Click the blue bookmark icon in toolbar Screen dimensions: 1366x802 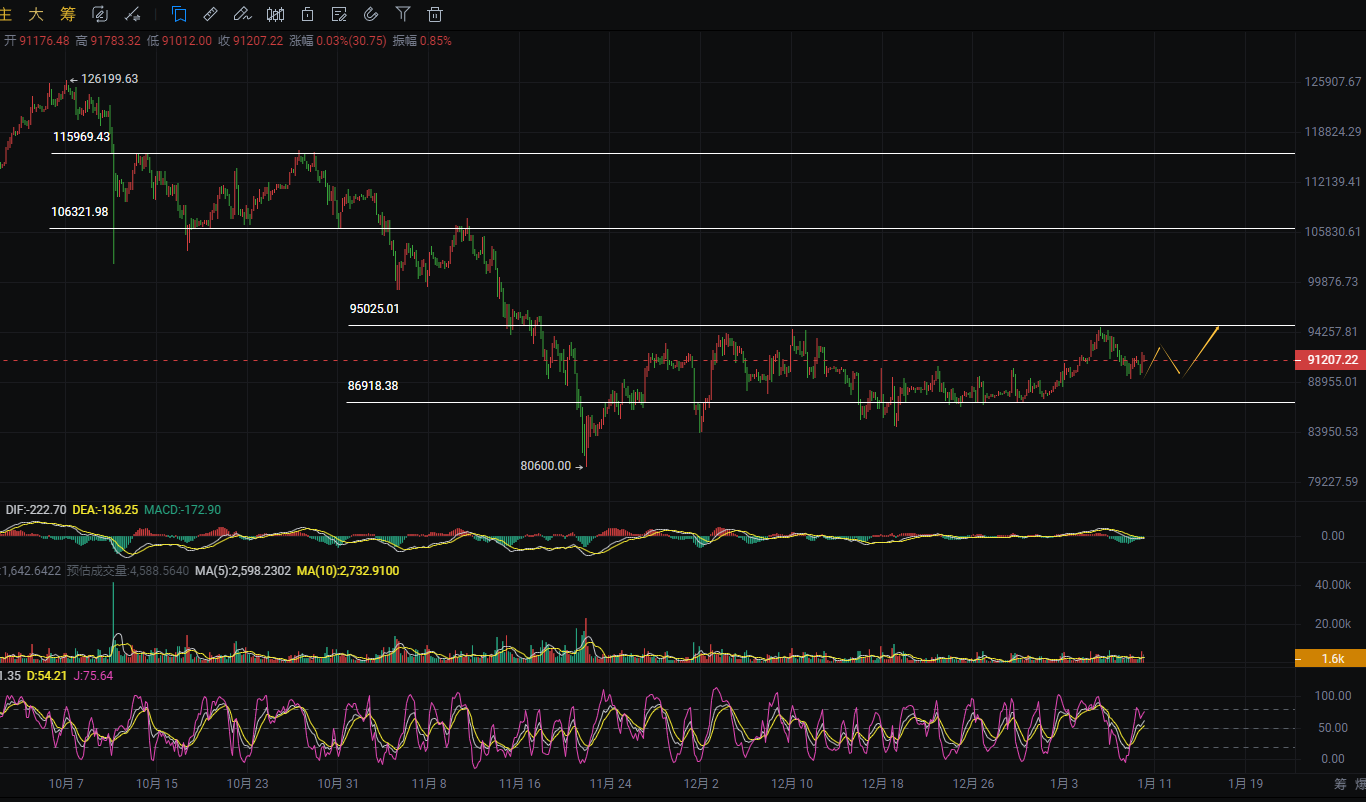point(179,14)
